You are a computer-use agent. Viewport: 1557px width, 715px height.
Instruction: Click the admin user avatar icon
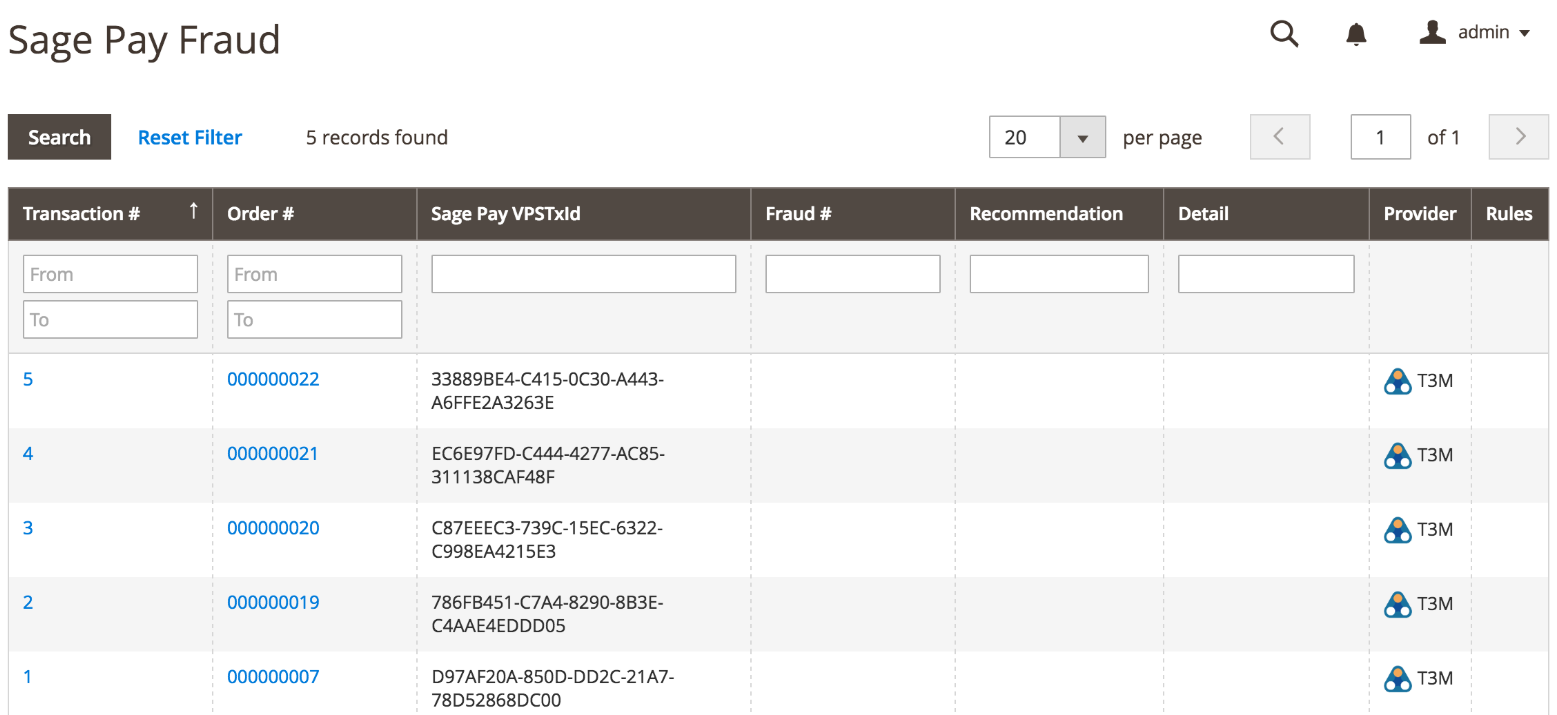[1433, 33]
